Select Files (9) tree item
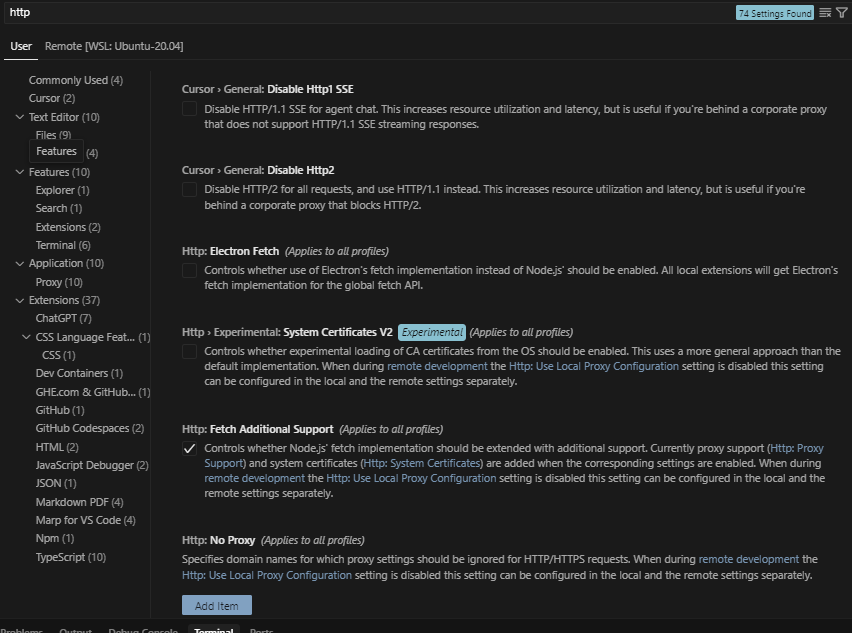 click(53, 135)
